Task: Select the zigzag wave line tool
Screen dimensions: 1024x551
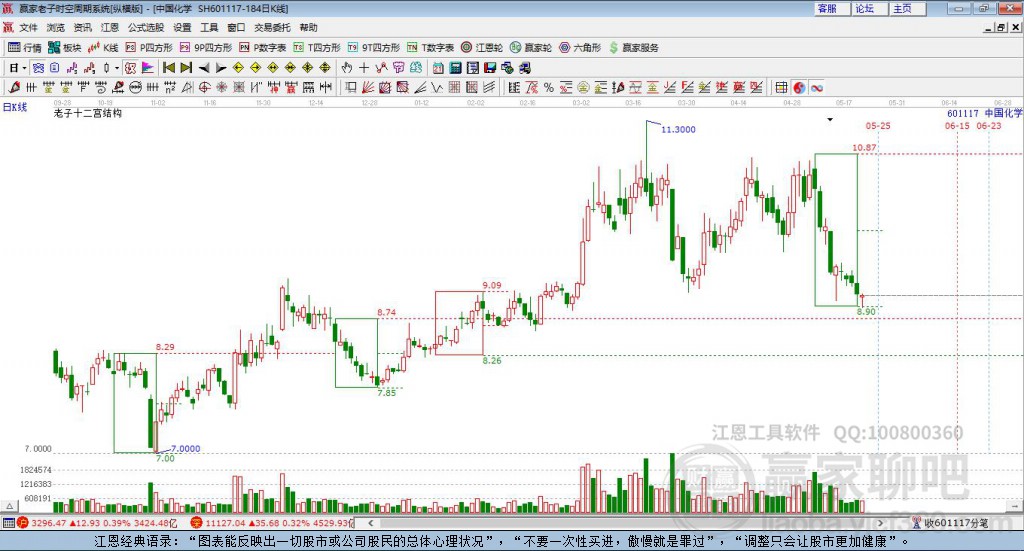Action: [438, 87]
